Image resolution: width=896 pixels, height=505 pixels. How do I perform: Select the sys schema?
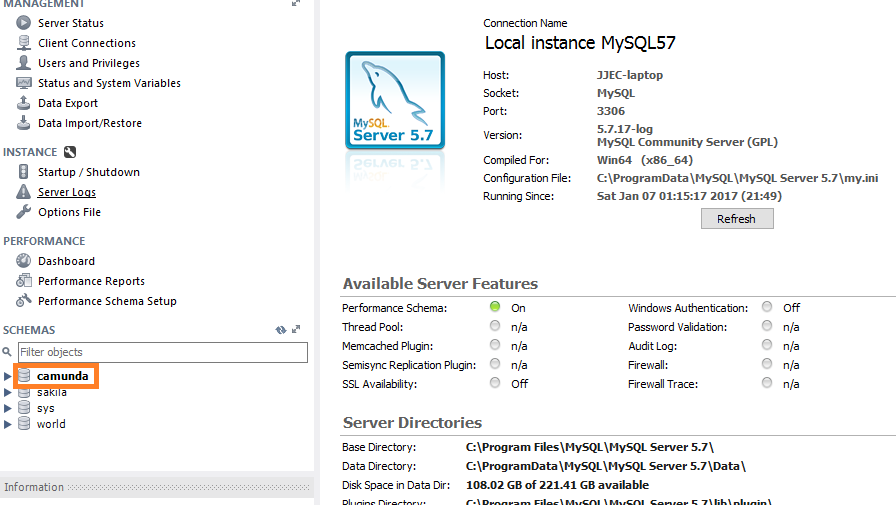point(46,408)
